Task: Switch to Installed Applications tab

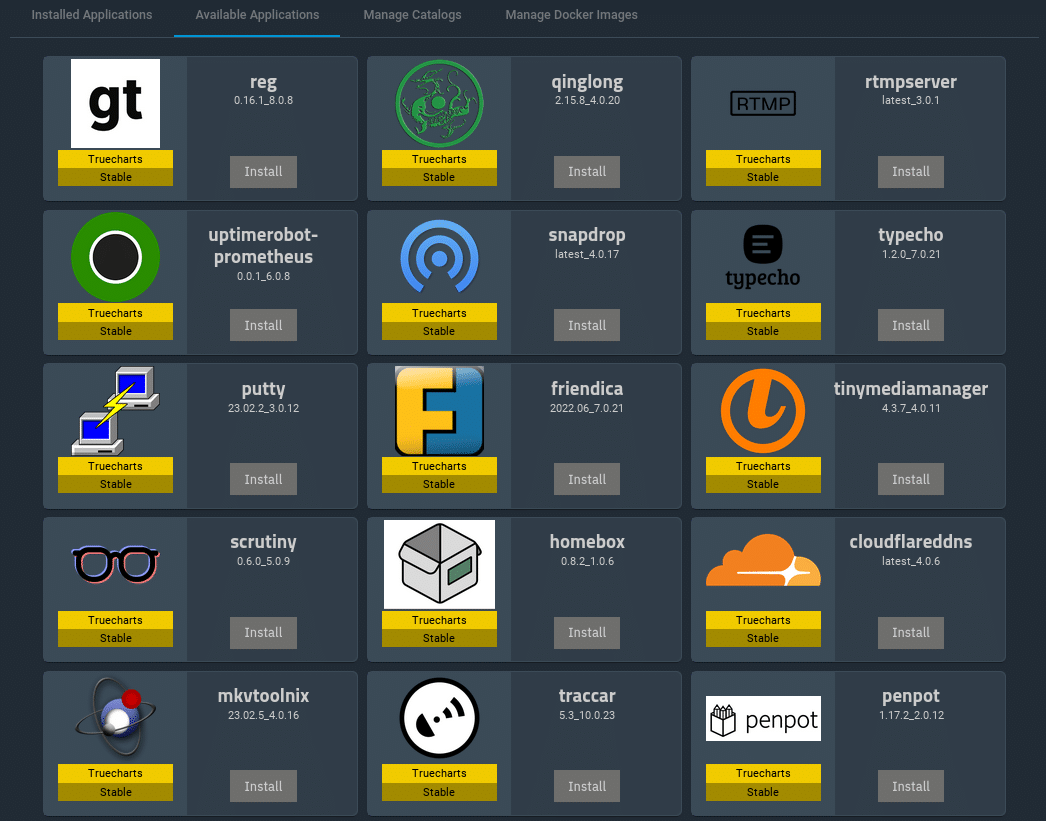Action: [92, 15]
